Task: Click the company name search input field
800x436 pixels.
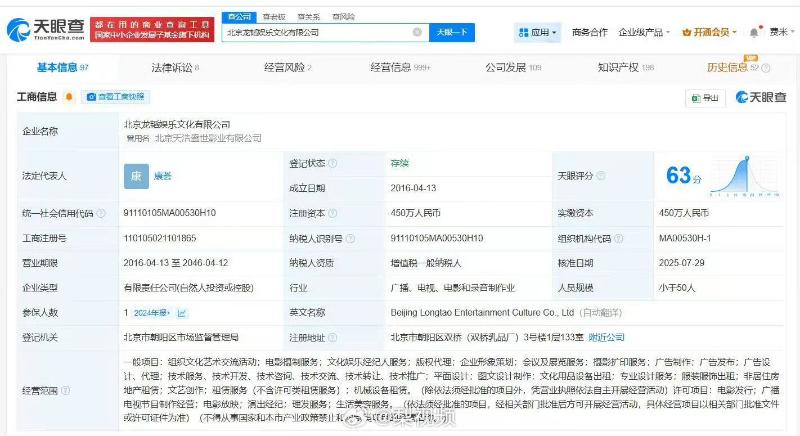Action: 315,32
